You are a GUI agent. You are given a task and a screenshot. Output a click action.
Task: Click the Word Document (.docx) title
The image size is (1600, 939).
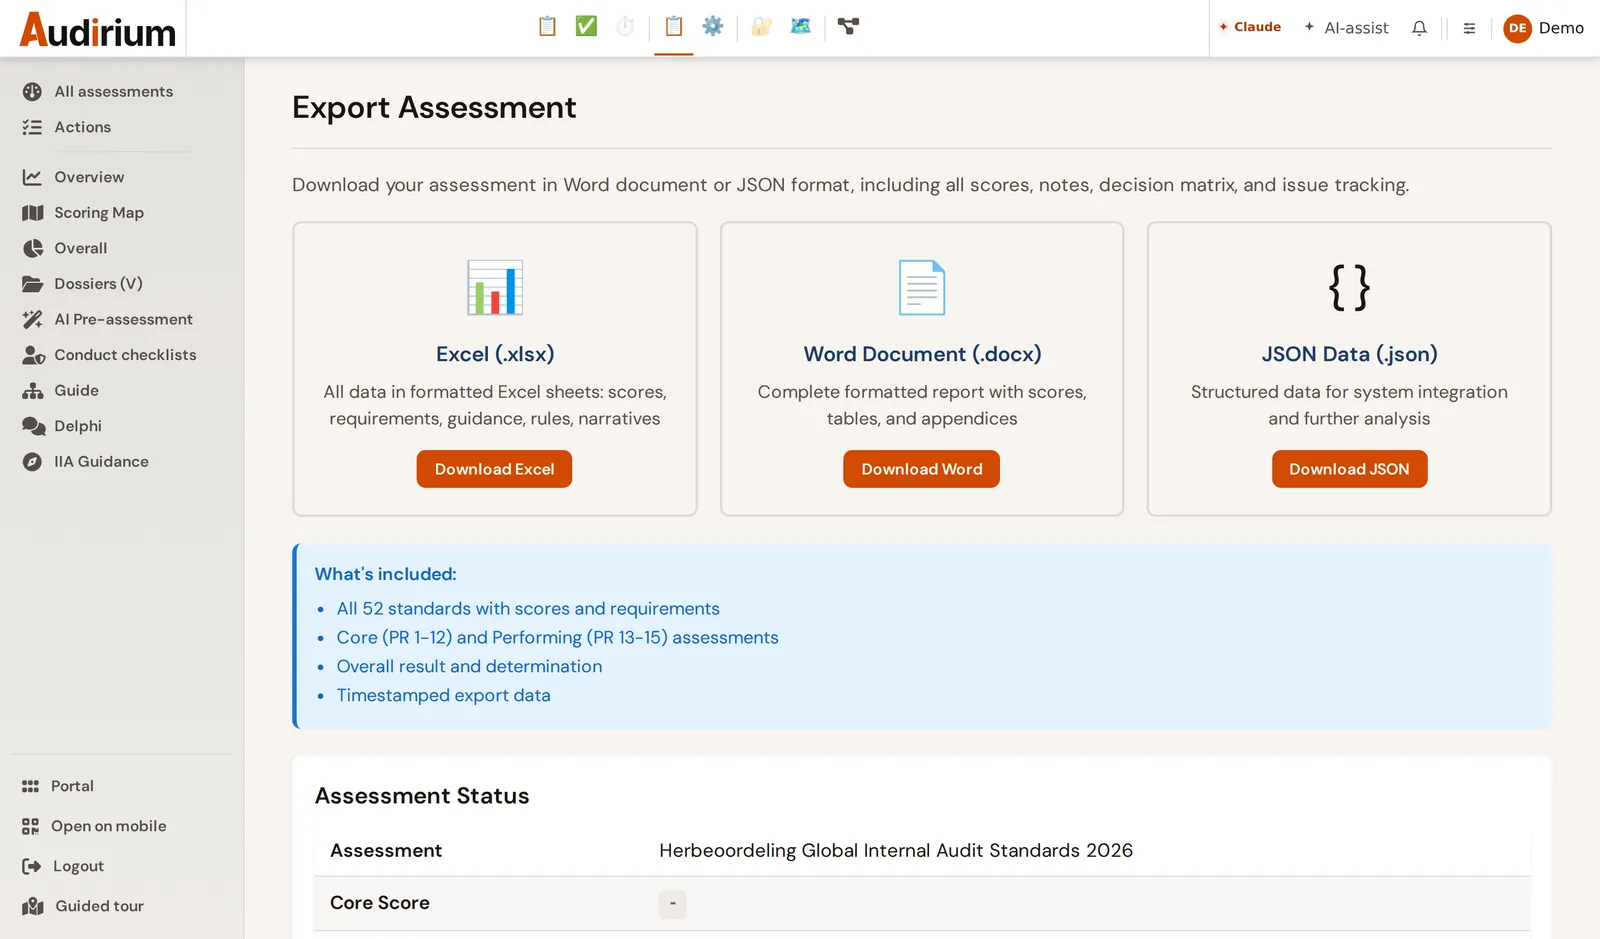point(922,354)
